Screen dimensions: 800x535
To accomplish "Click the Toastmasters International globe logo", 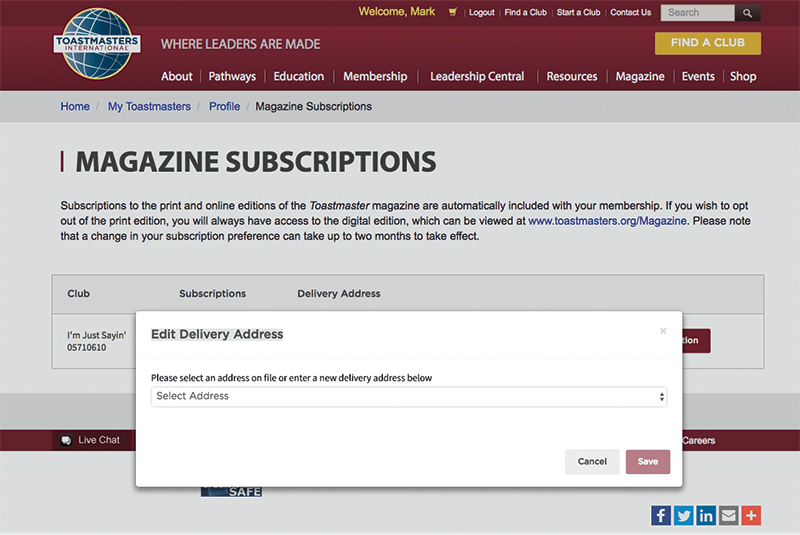I will click(x=98, y=45).
